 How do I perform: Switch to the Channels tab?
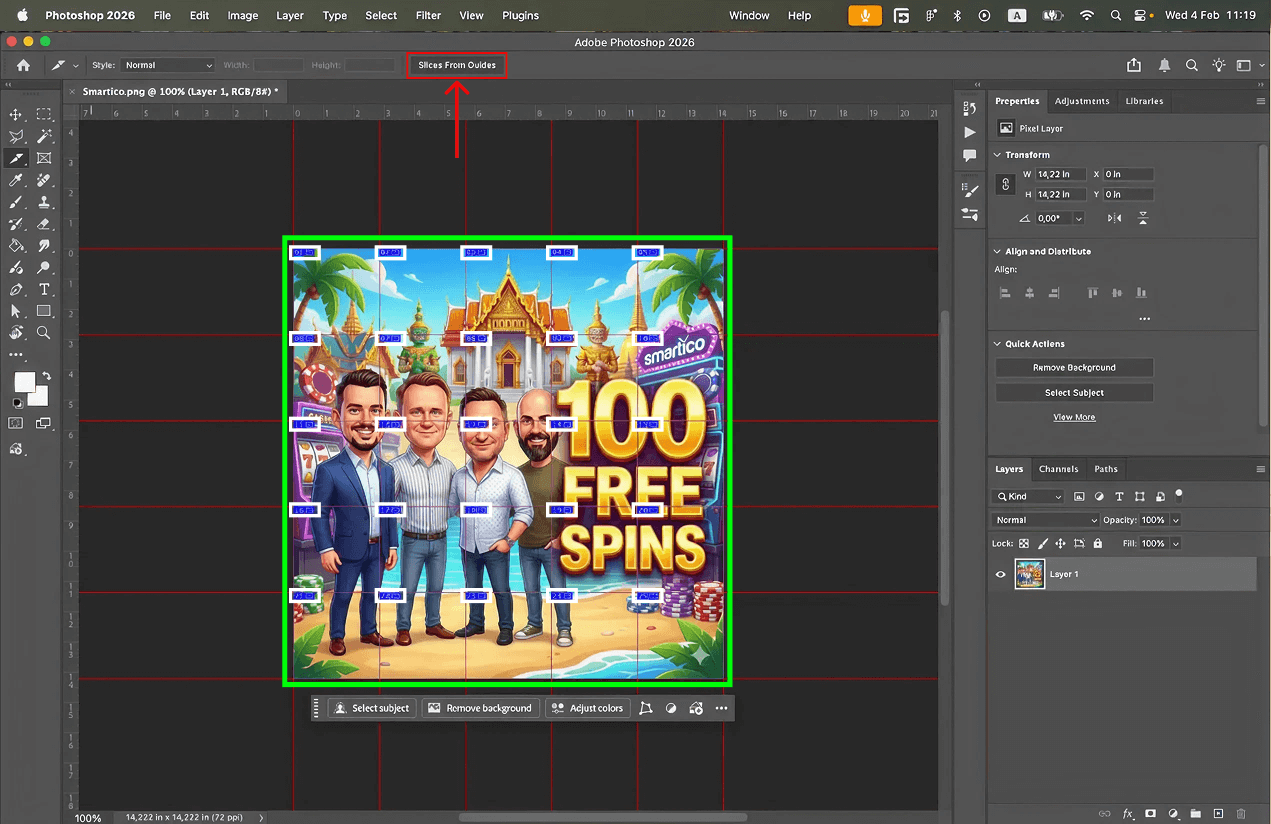(x=1058, y=469)
